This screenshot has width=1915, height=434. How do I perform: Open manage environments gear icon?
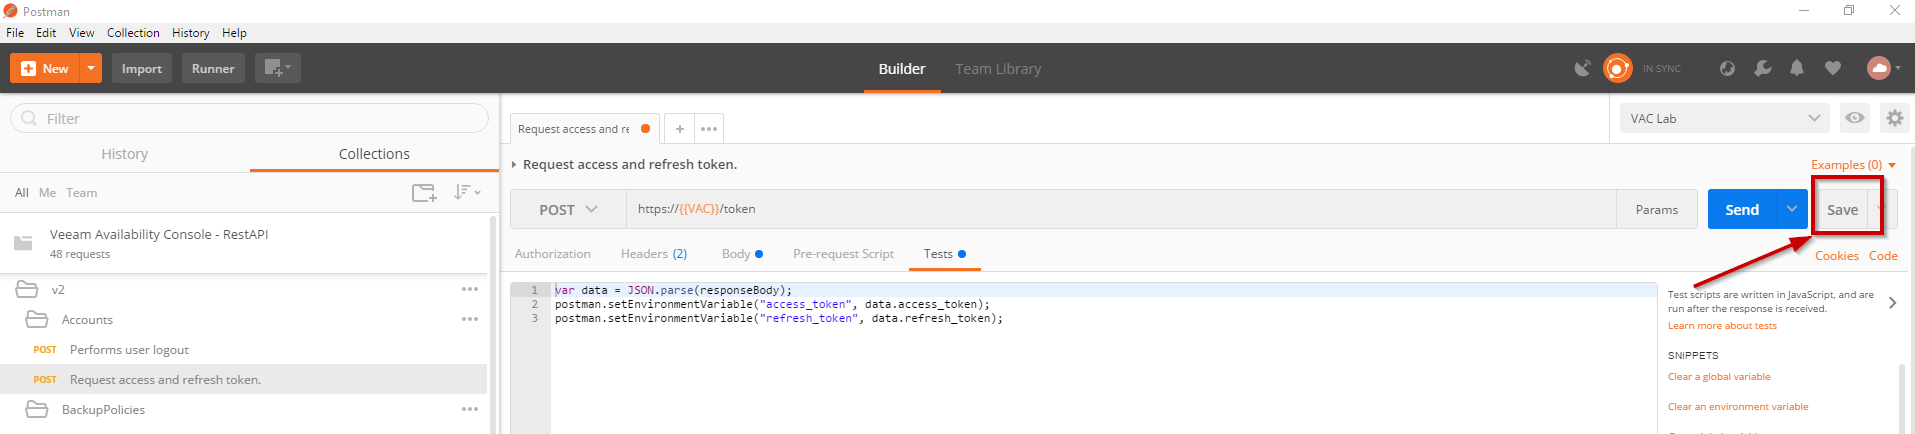tap(1894, 118)
